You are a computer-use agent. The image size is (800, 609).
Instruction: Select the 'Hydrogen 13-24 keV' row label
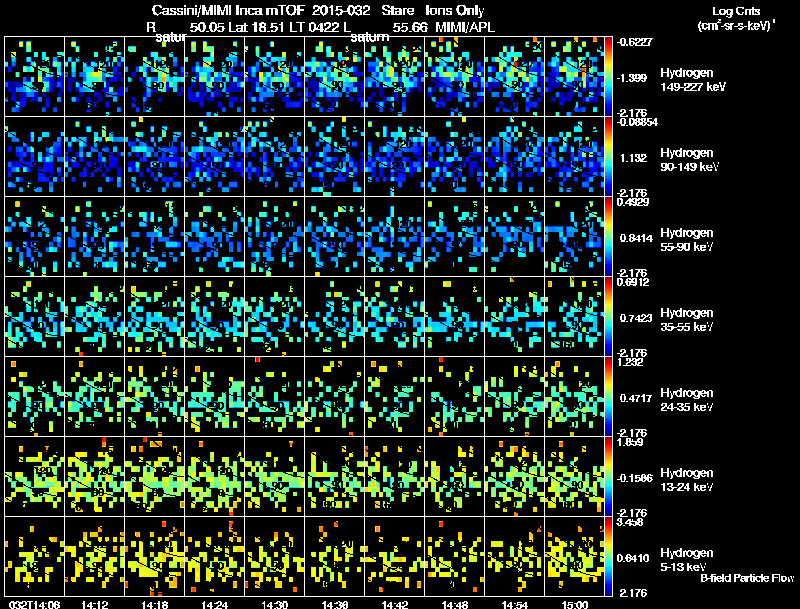coord(687,480)
